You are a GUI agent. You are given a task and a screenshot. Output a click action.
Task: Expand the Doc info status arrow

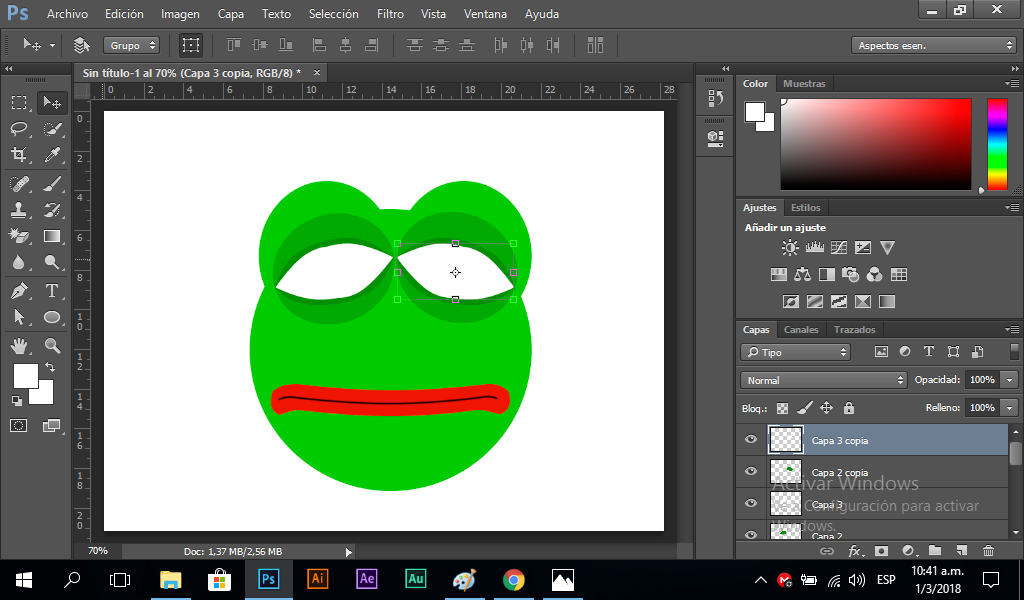[349, 552]
